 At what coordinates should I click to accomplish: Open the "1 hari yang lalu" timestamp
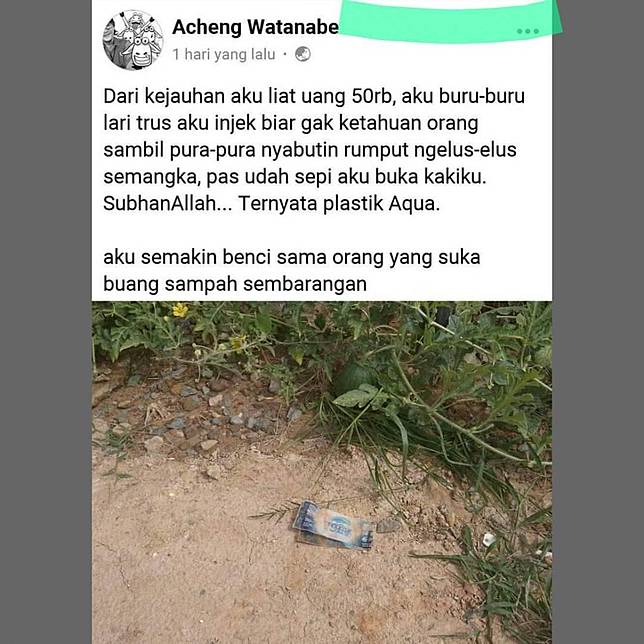tap(224, 54)
